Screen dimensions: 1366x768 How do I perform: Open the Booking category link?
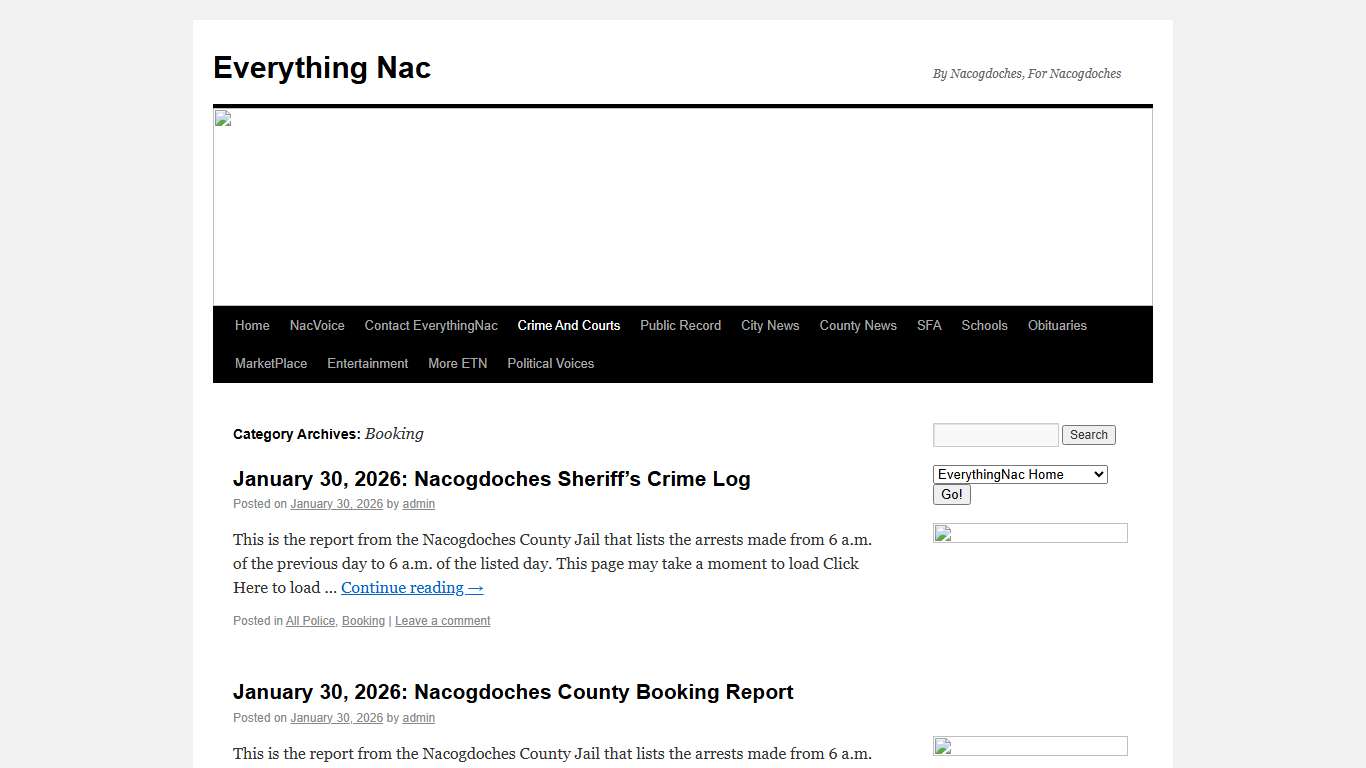pyautogui.click(x=362, y=620)
